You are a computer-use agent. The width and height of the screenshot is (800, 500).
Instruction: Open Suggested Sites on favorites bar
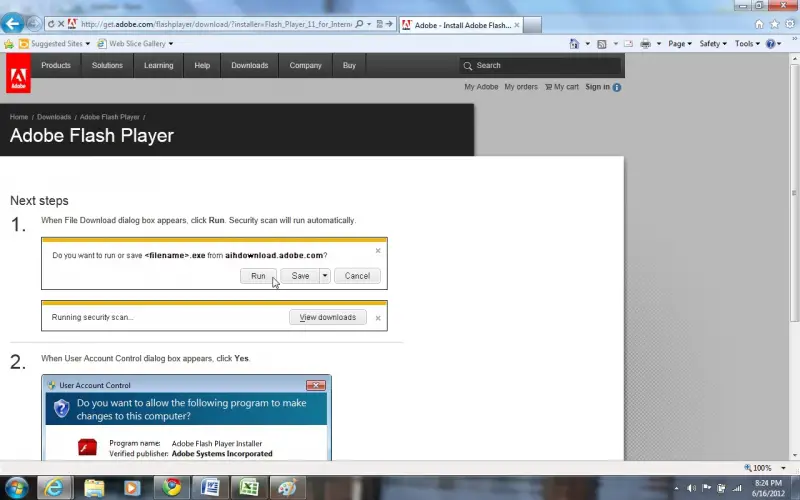(54, 44)
